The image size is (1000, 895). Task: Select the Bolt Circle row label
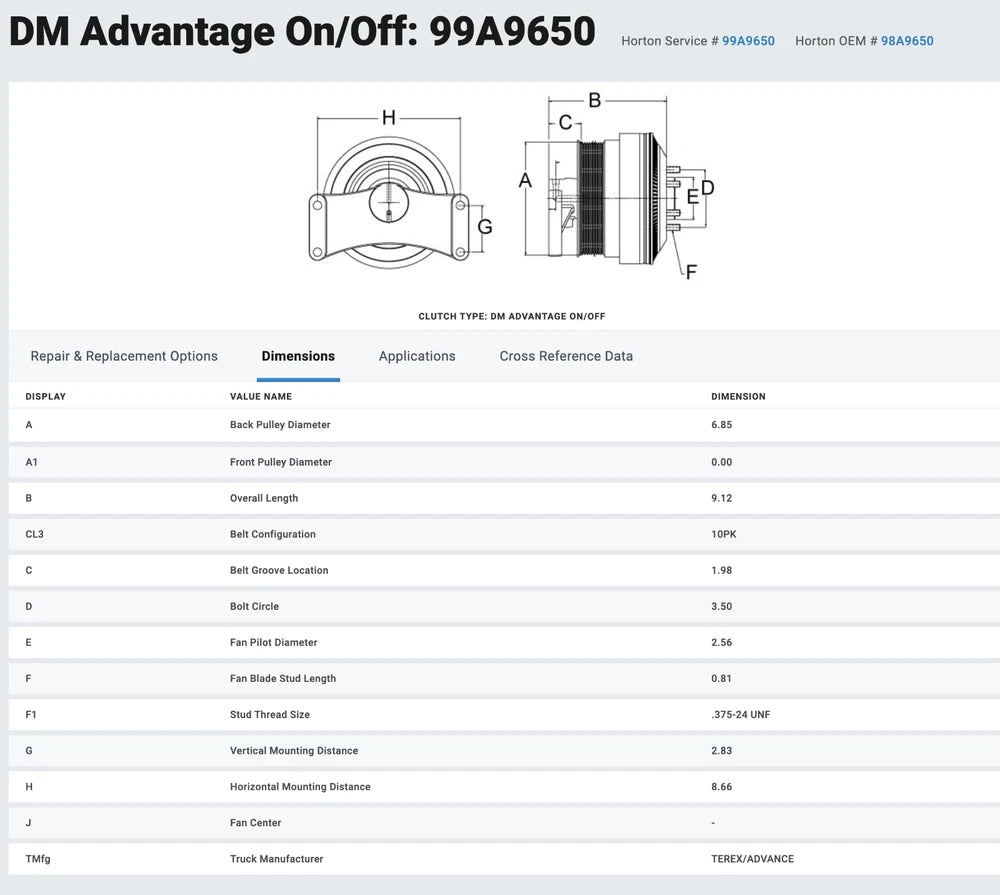click(254, 606)
